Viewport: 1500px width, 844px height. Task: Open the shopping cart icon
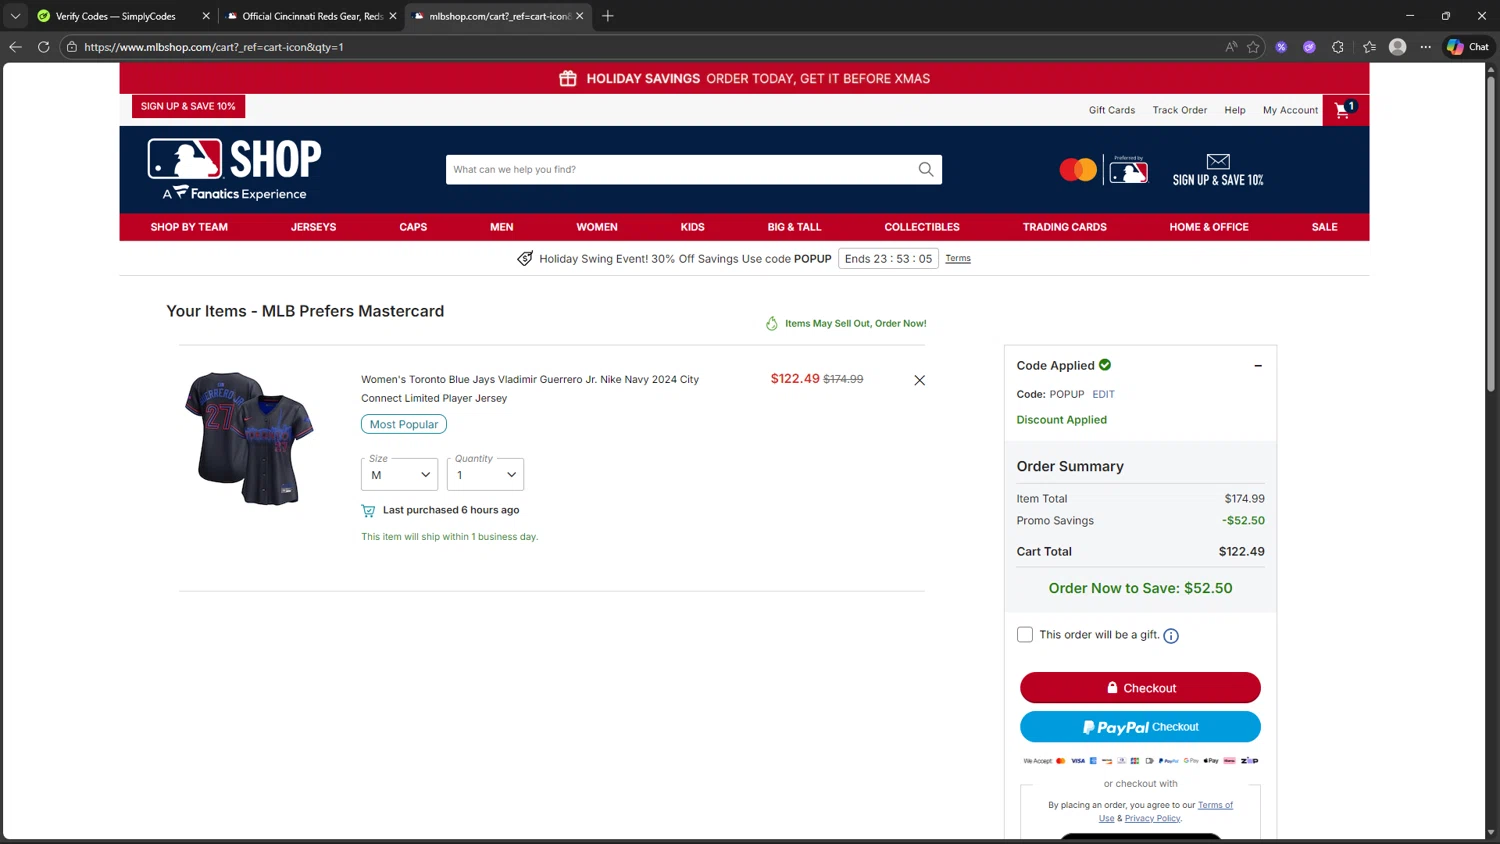point(1345,110)
